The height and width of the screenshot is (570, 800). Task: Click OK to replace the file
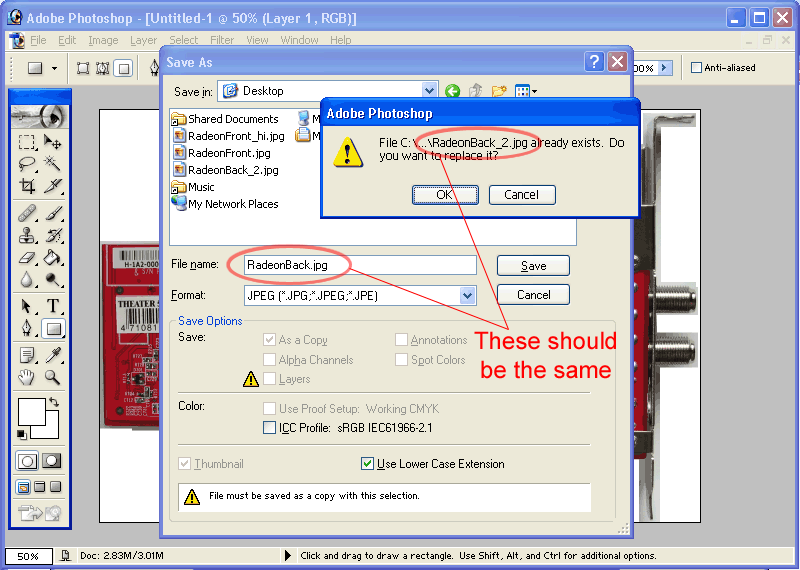[445, 194]
